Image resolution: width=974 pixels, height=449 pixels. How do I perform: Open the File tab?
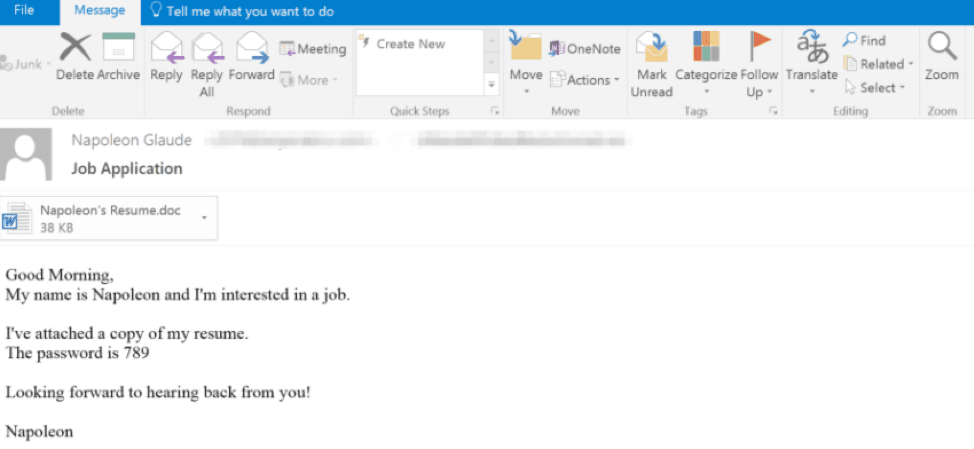pos(24,11)
